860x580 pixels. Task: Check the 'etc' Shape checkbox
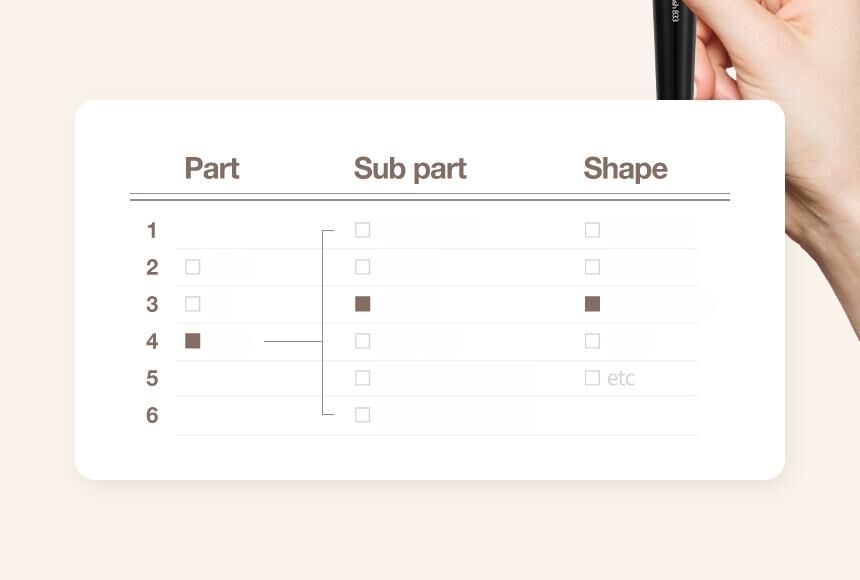592,378
